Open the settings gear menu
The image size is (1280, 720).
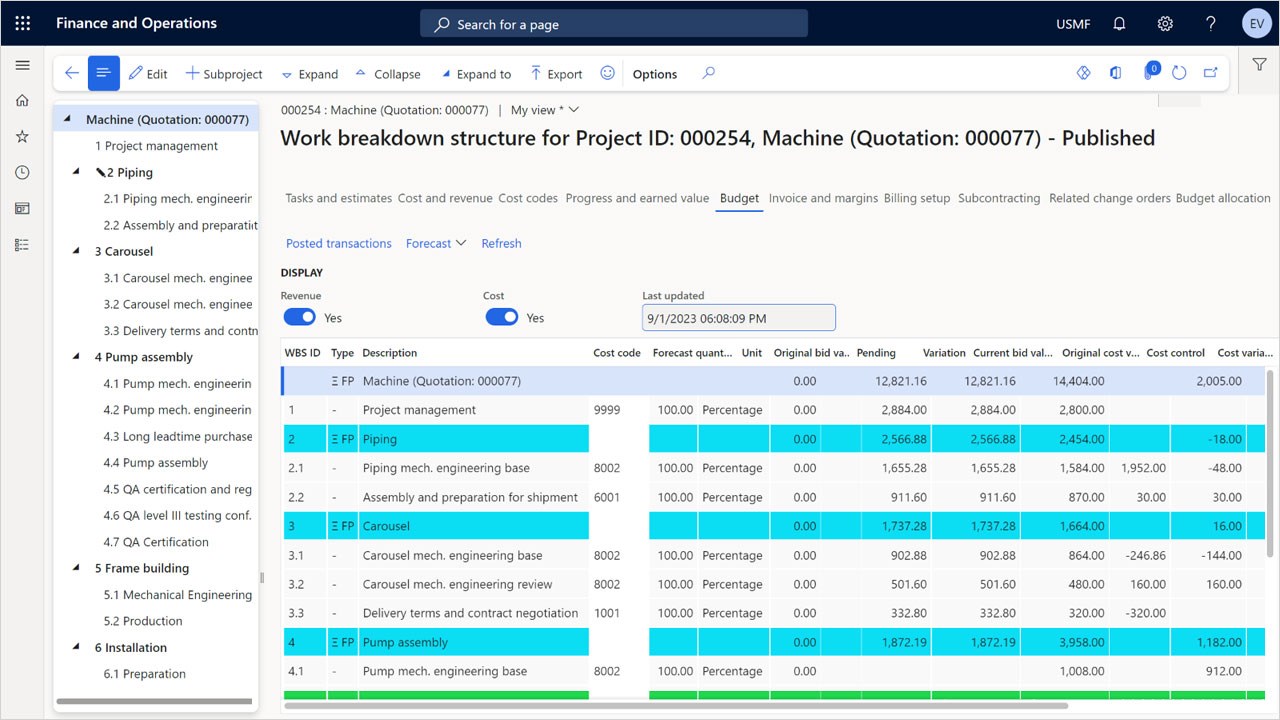(1165, 23)
